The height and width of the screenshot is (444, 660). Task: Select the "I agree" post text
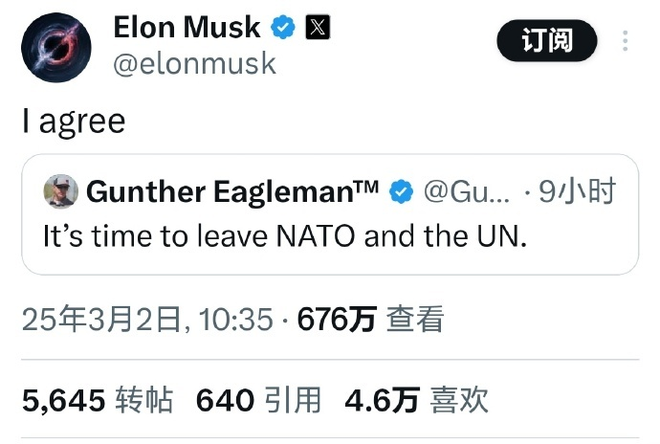pyautogui.click(x=74, y=122)
